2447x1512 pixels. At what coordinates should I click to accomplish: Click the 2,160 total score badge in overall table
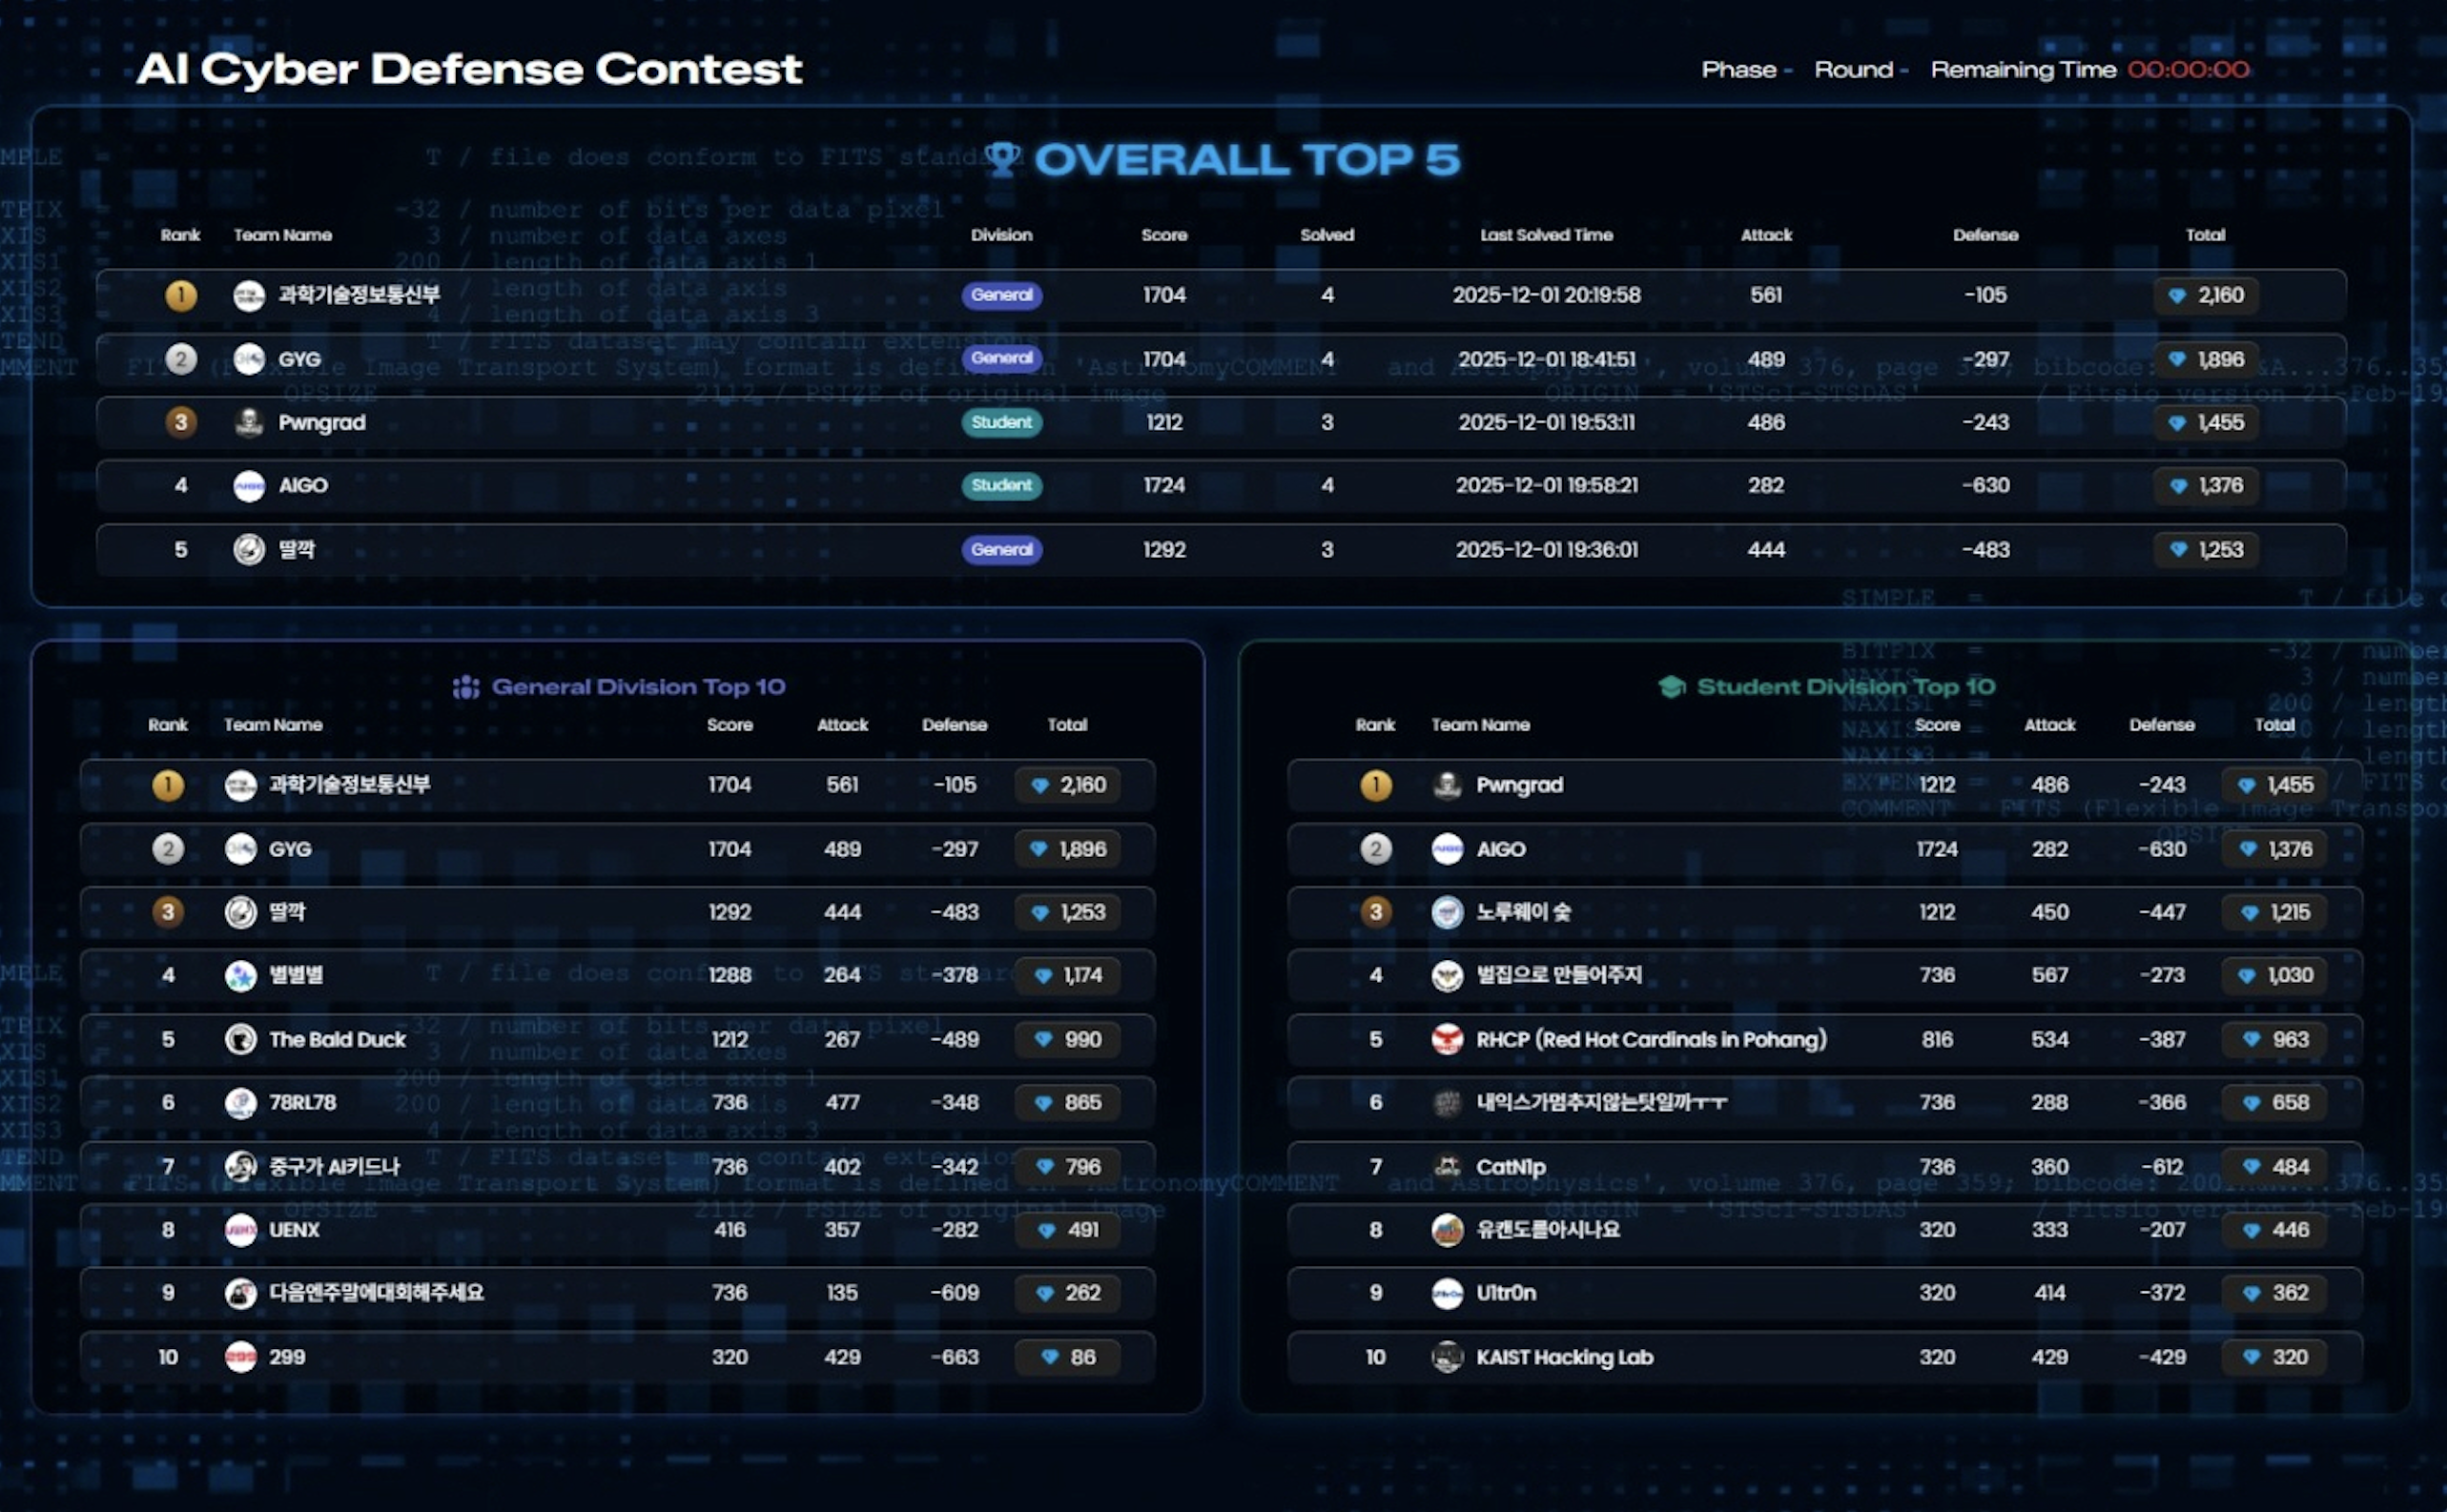[x=2206, y=295]
